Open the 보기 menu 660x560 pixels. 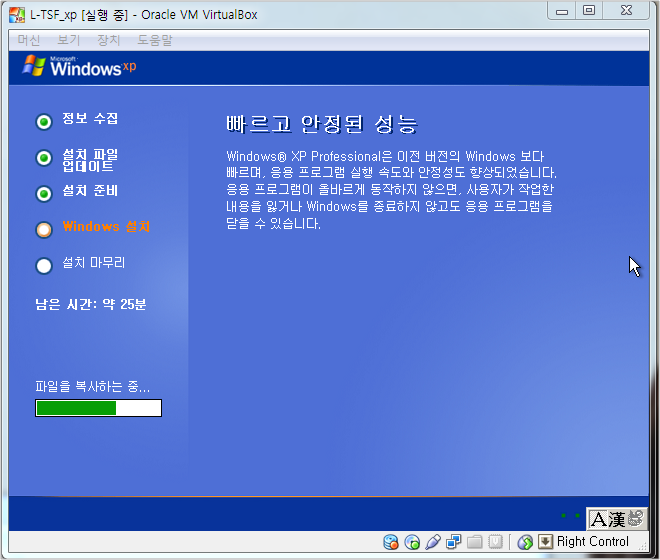tap(69, 40)
